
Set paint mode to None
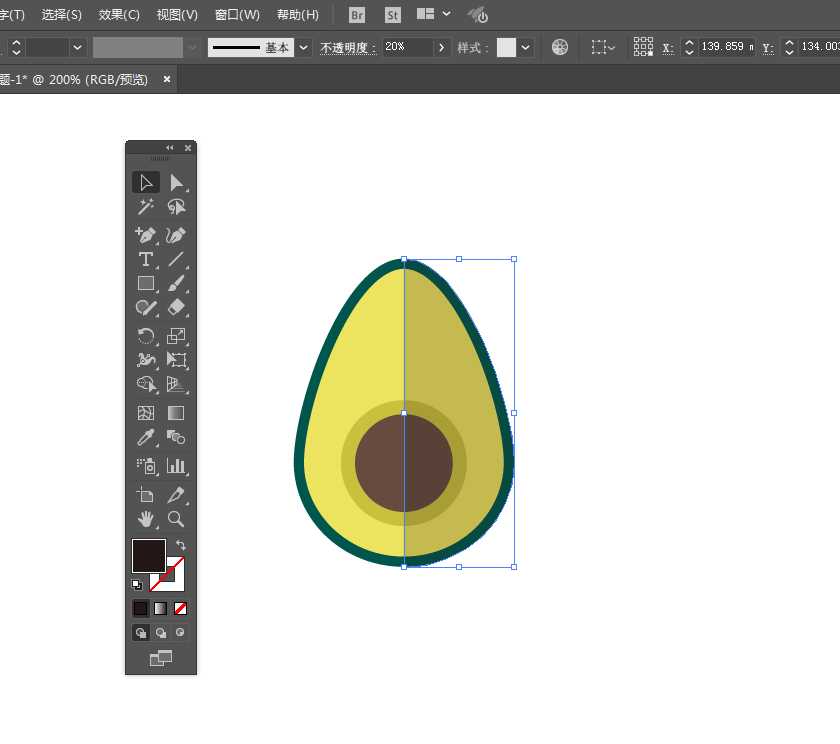[180, 608]
